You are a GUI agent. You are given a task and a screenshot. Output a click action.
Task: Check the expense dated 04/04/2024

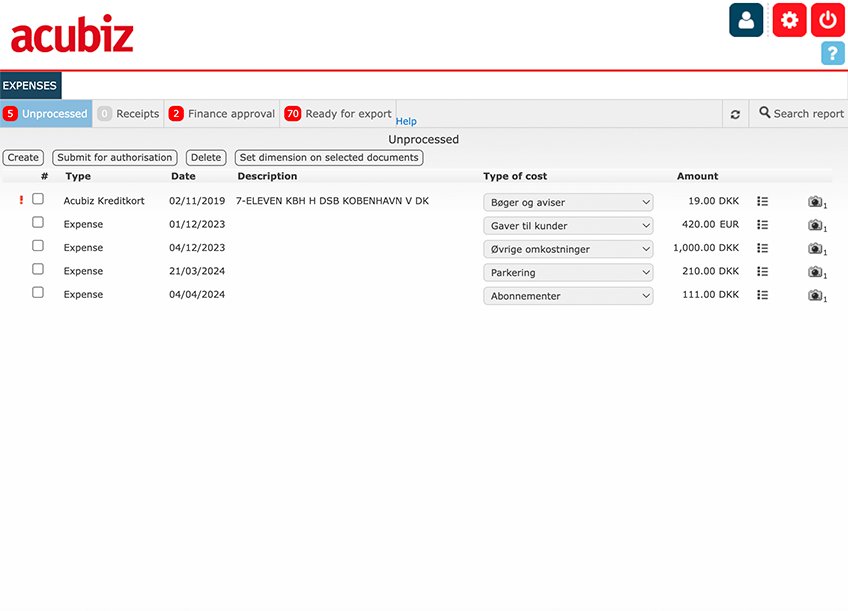pos(38,293)
